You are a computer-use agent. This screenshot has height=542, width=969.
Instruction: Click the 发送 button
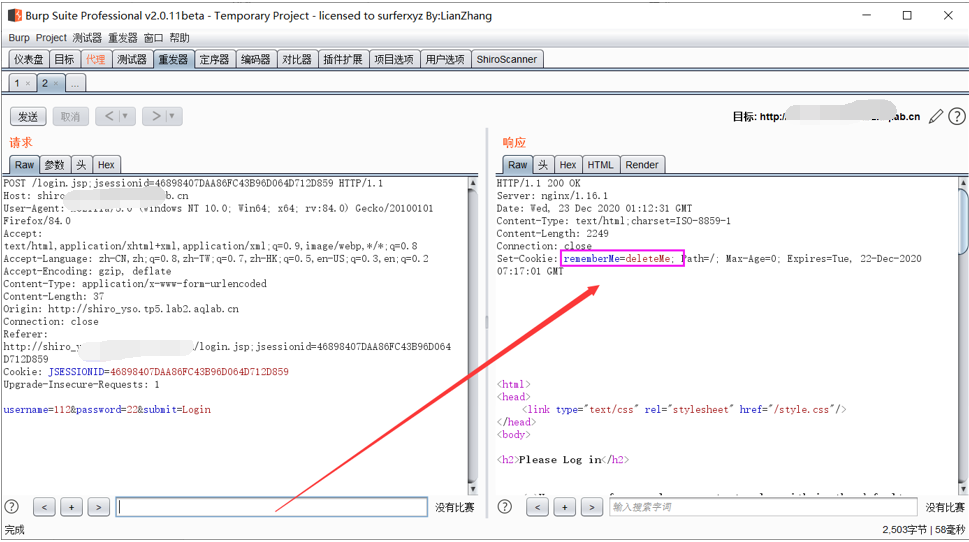coord(28,116)
